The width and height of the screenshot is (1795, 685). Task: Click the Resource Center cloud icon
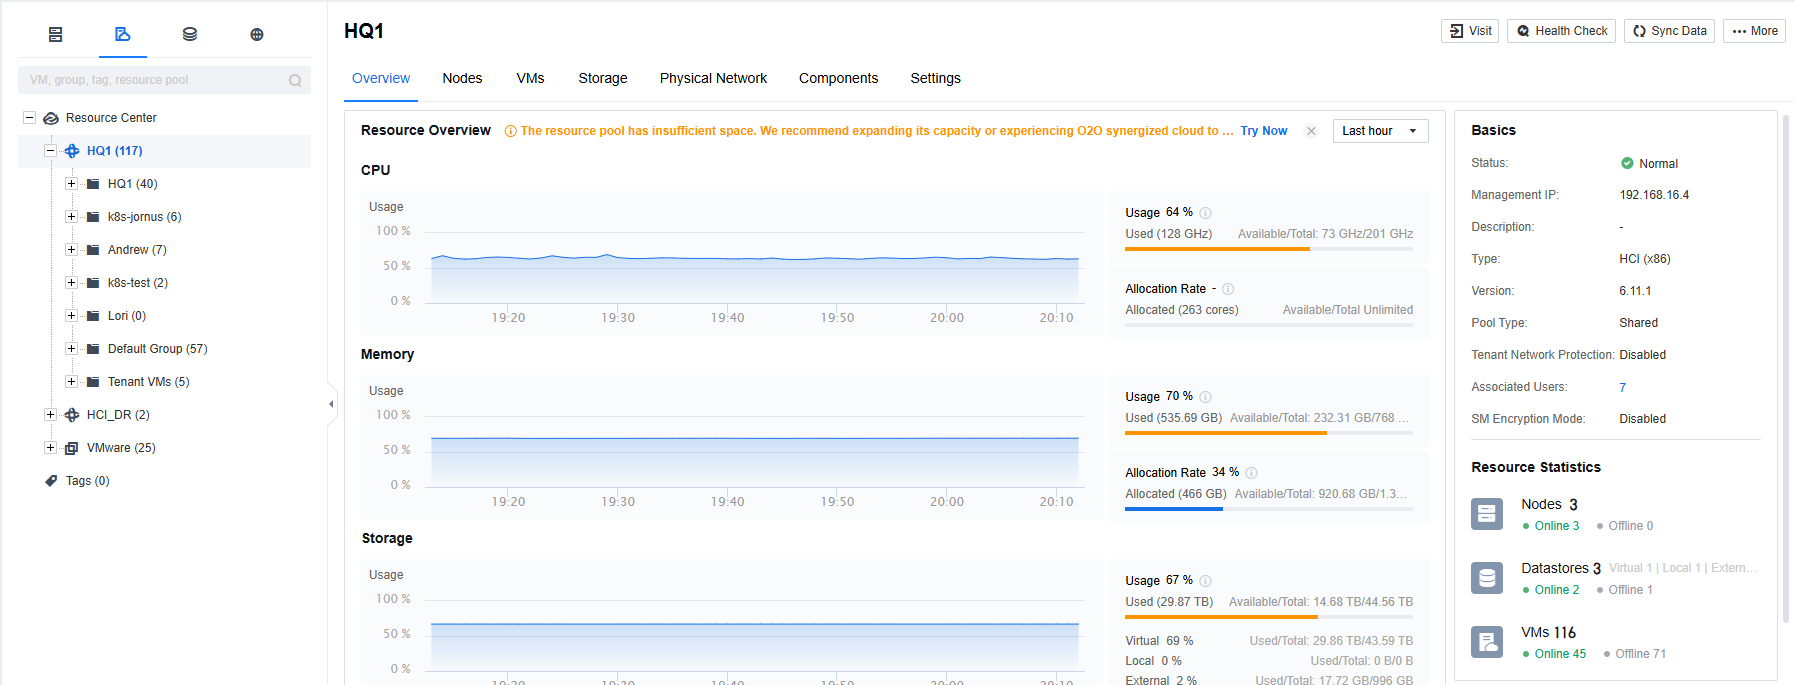(x=51, y=118)
